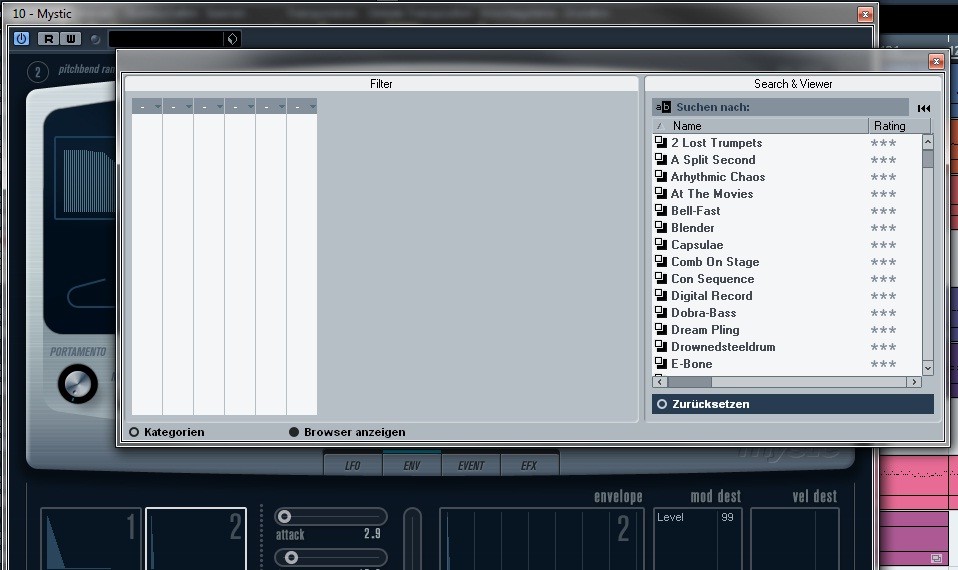
Task: Select the '2 Lost Trumpets' preset icon
Action: pos(661,143)
